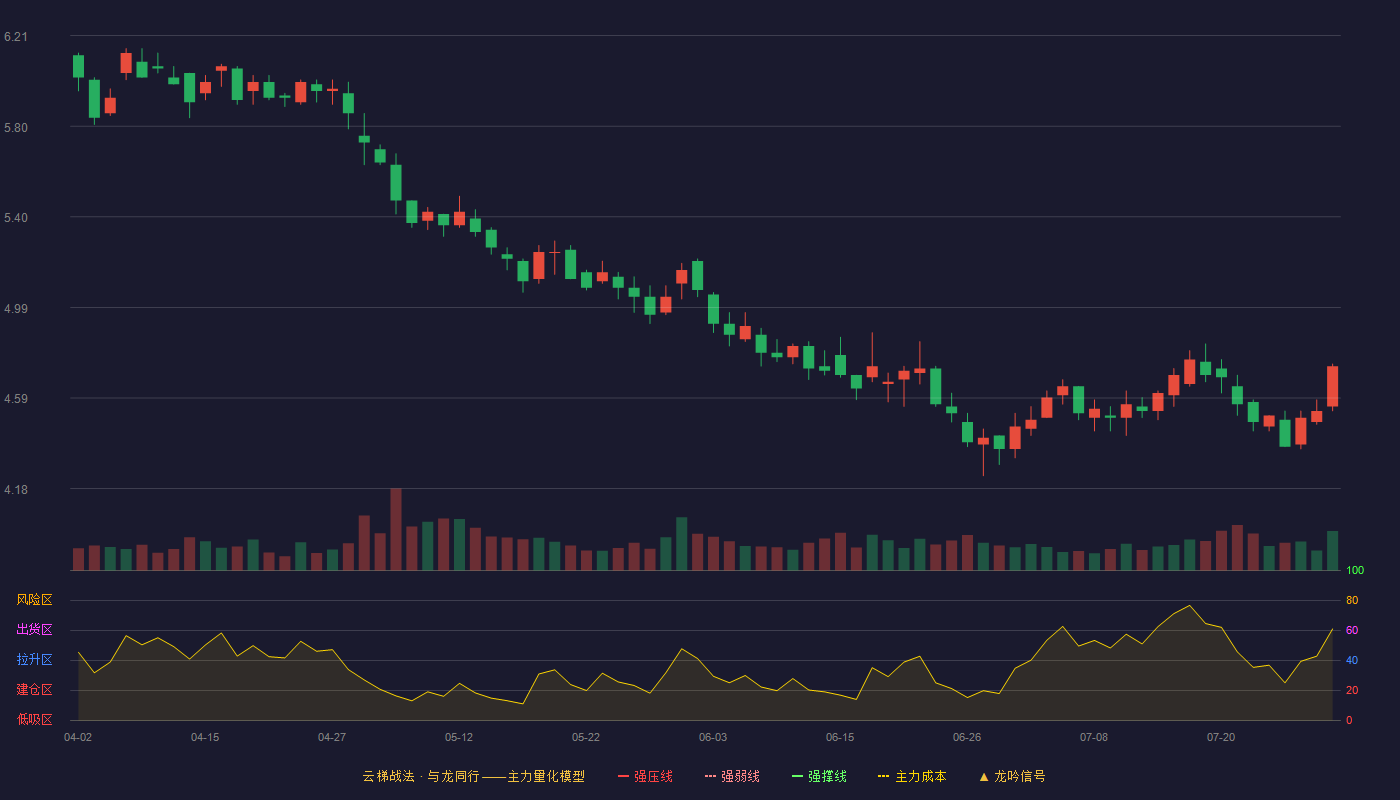The image size is (1400, 800).
Task: Click the pink dashed marker before 强弱线
Action: click(711, 776)
